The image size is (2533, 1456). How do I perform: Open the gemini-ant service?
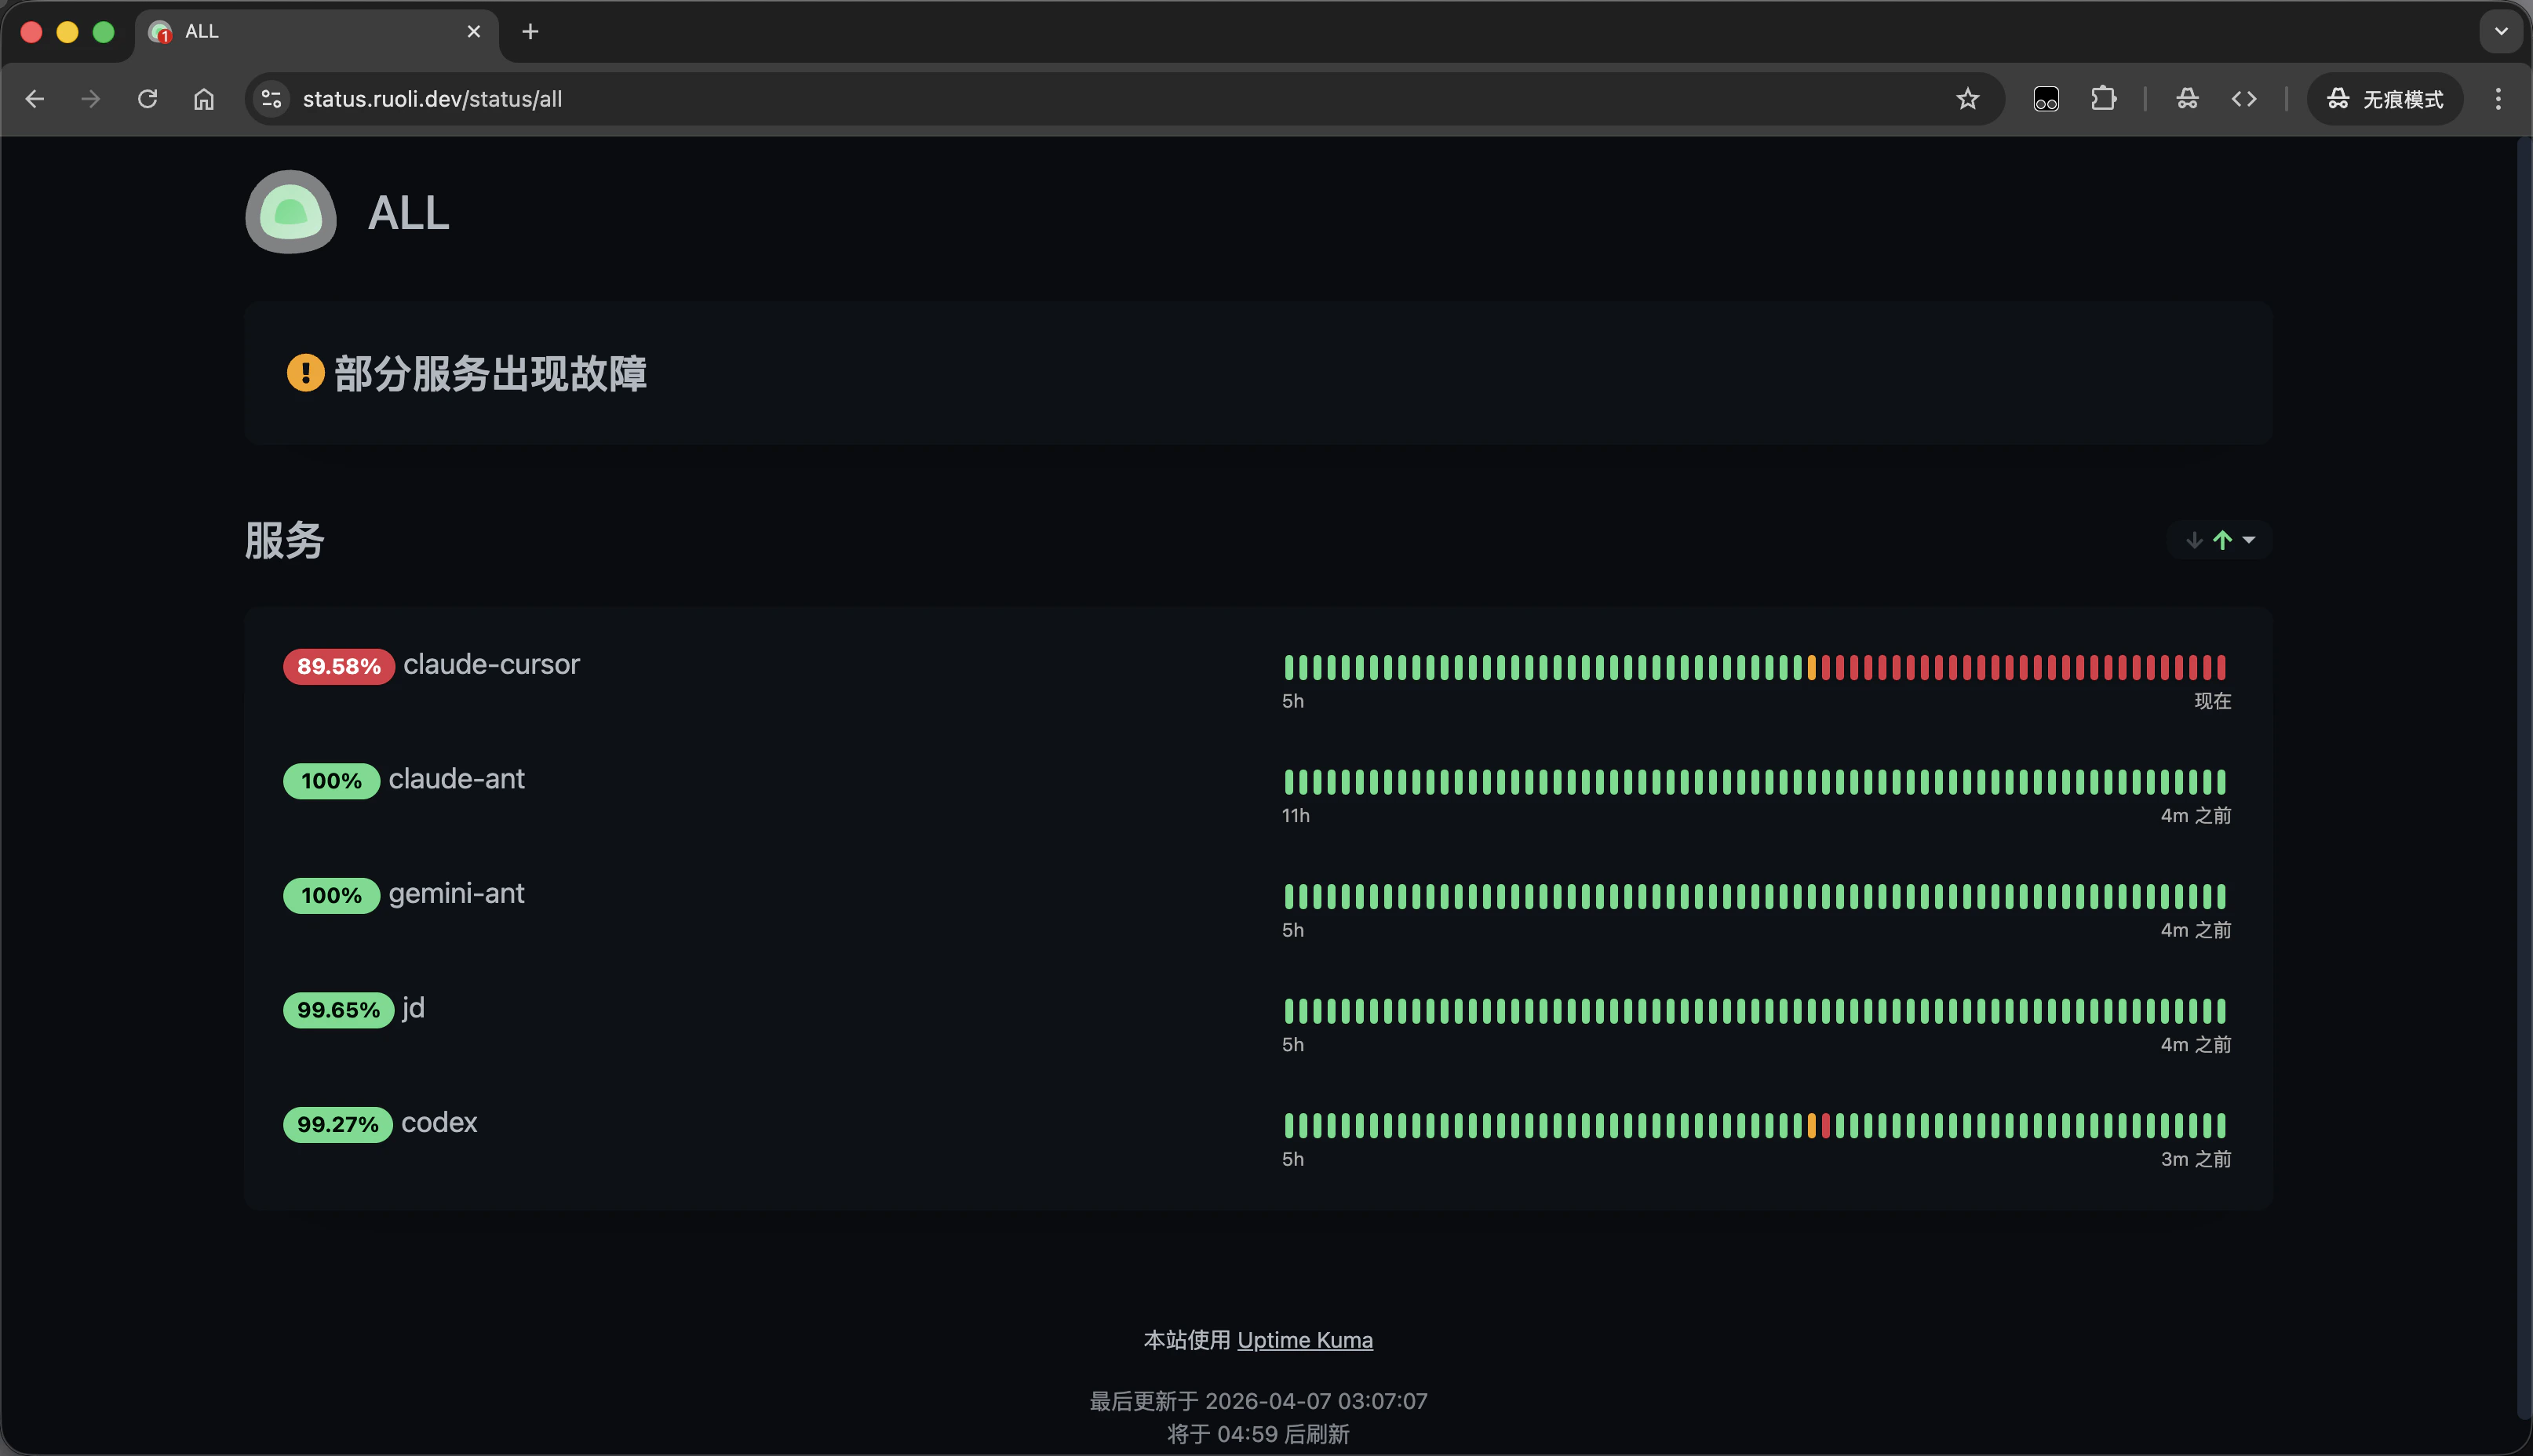(456, 894)
